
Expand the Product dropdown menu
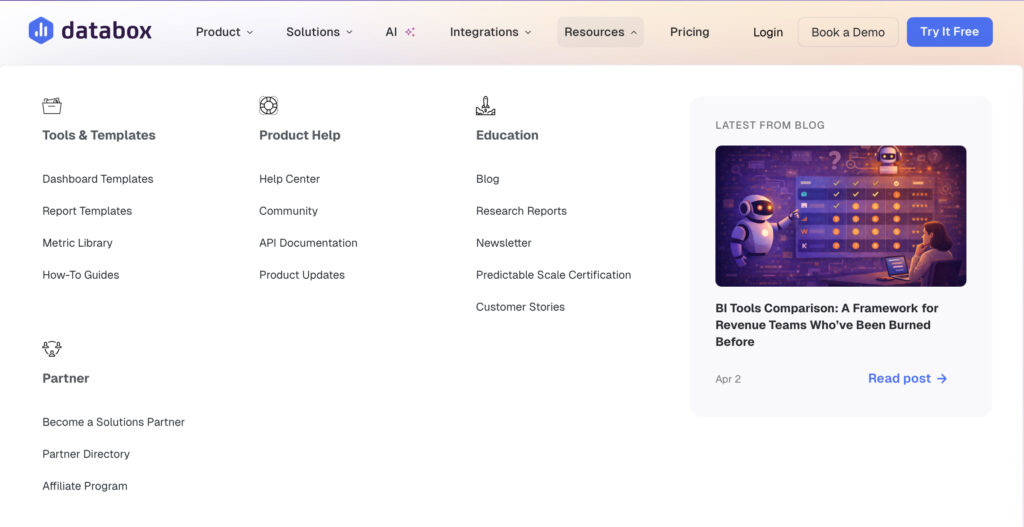(224, 32)
